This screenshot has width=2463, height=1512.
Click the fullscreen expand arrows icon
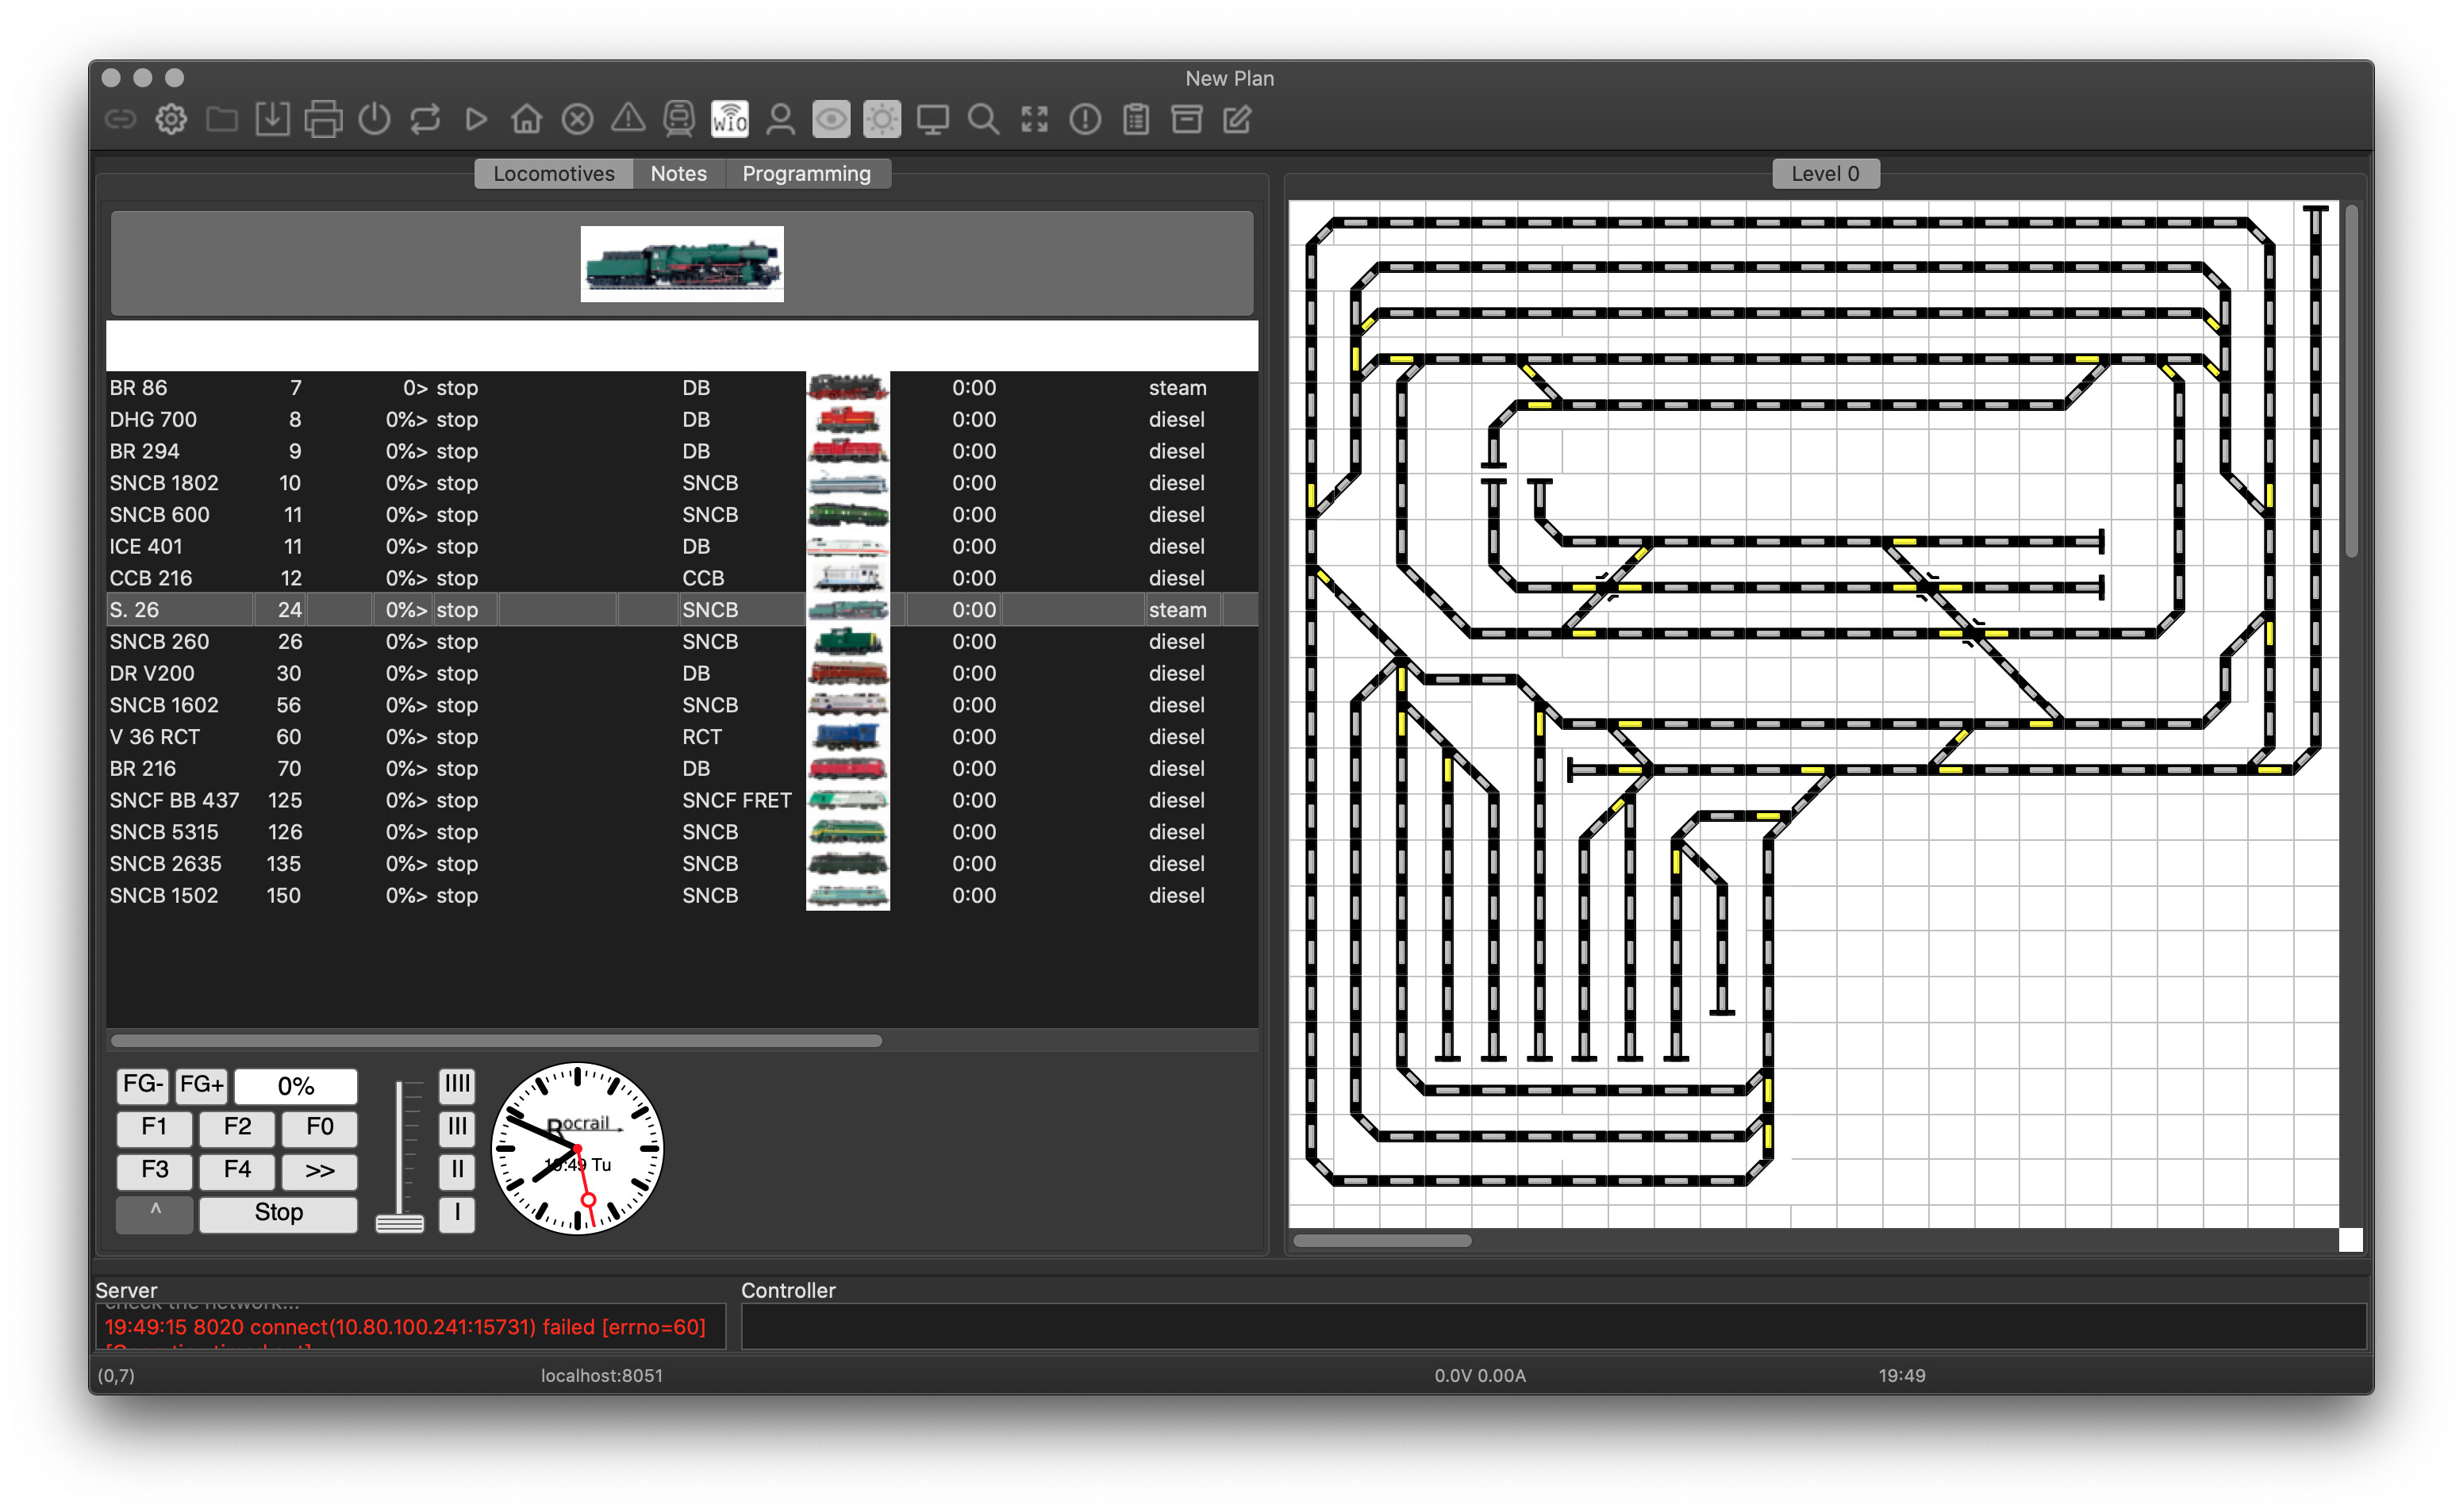tap(1034, 119)
